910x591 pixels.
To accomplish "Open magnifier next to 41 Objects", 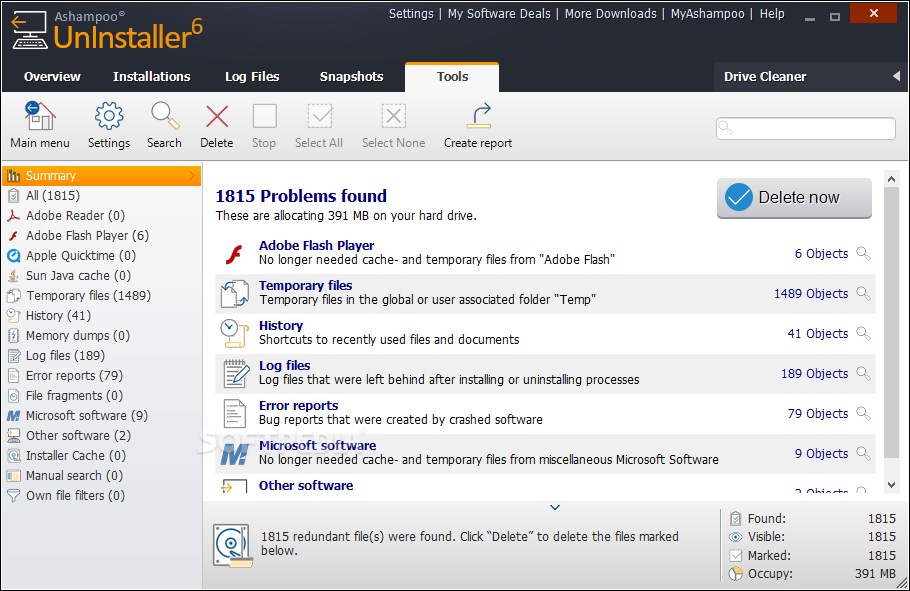I will pos(864,334).
